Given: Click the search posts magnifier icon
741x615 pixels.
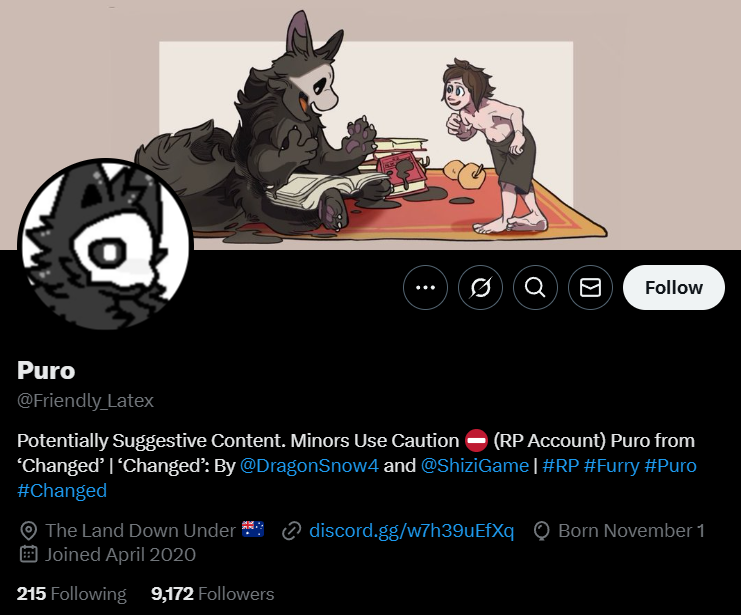Looking at the screenshot, I should coord(535,287).
